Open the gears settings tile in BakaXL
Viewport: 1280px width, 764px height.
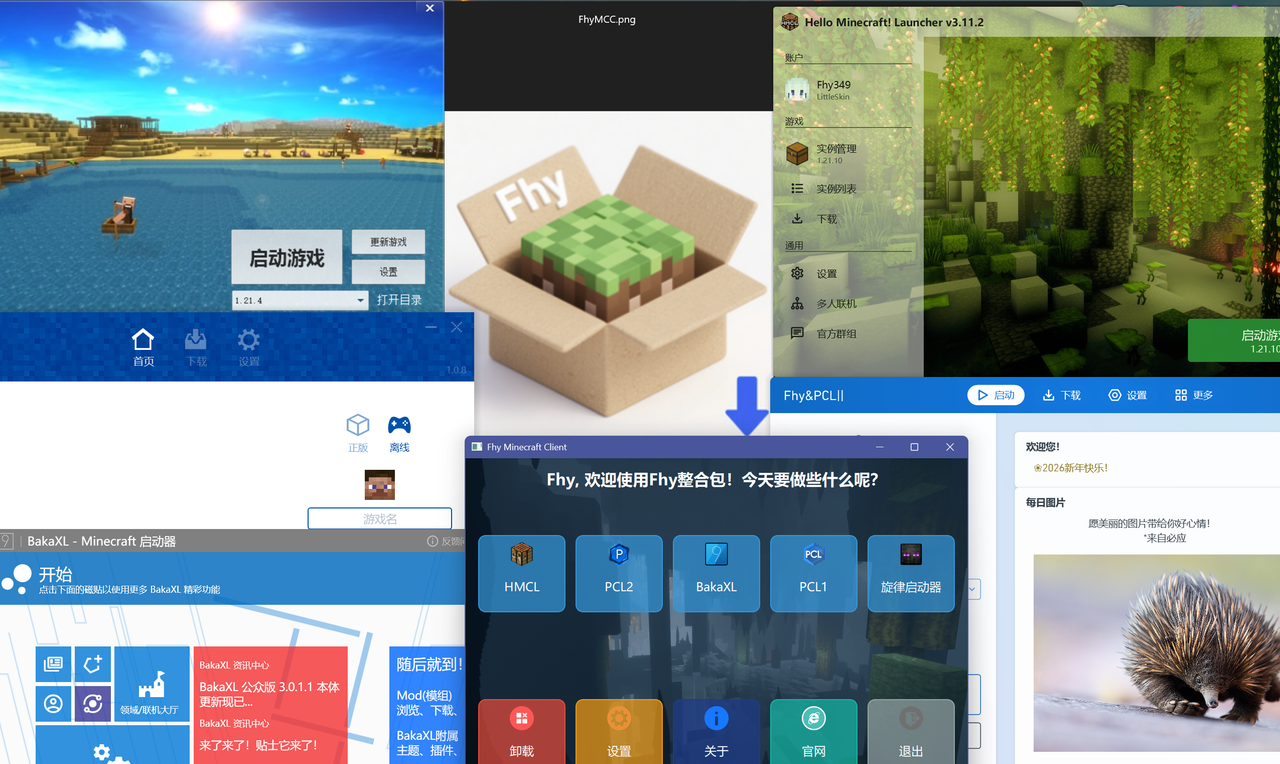point(113,745)
